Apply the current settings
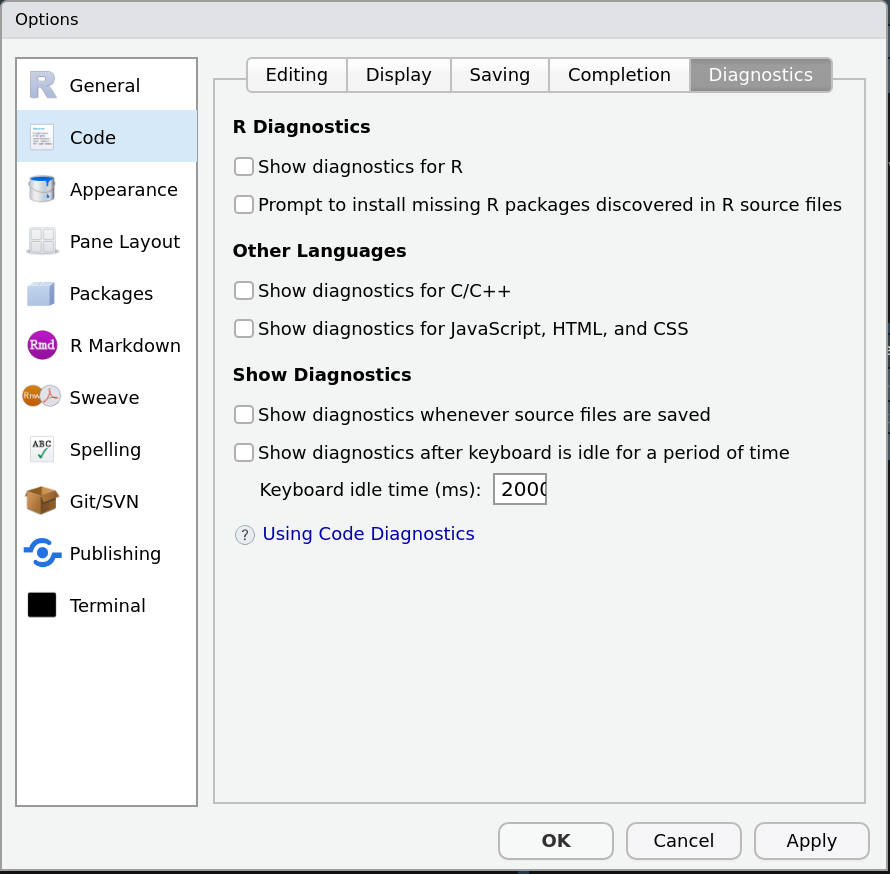This screenshot has width=890, height=874. pyautogui.click(x=811, y=840)
